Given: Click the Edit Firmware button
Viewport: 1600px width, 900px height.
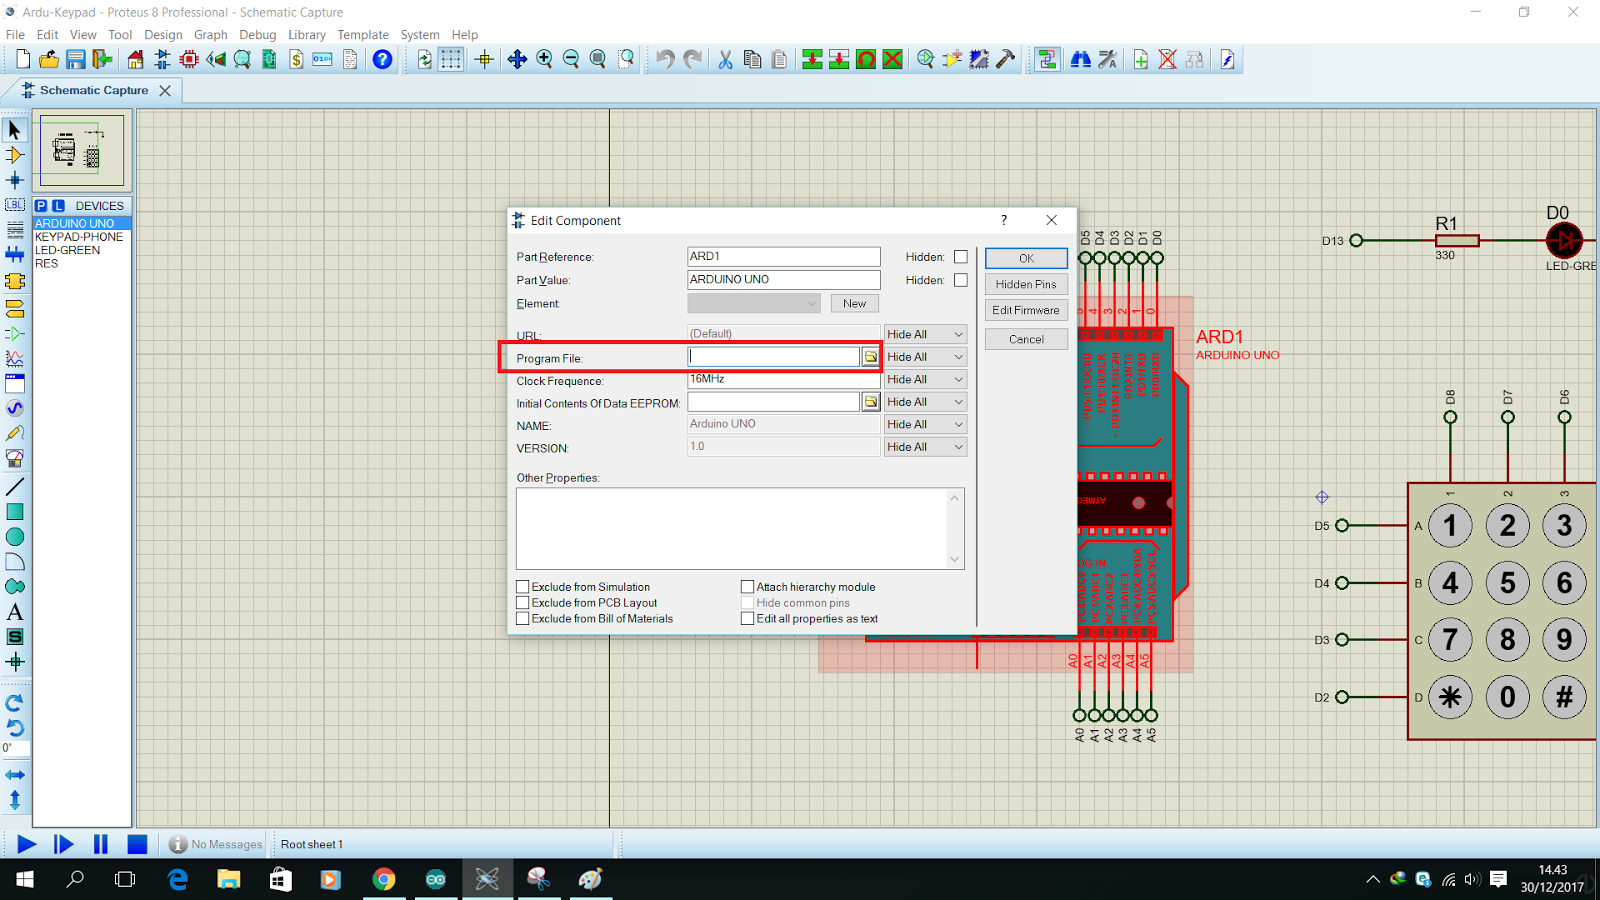Looking at the screenshot, I should coord(1026,310).
